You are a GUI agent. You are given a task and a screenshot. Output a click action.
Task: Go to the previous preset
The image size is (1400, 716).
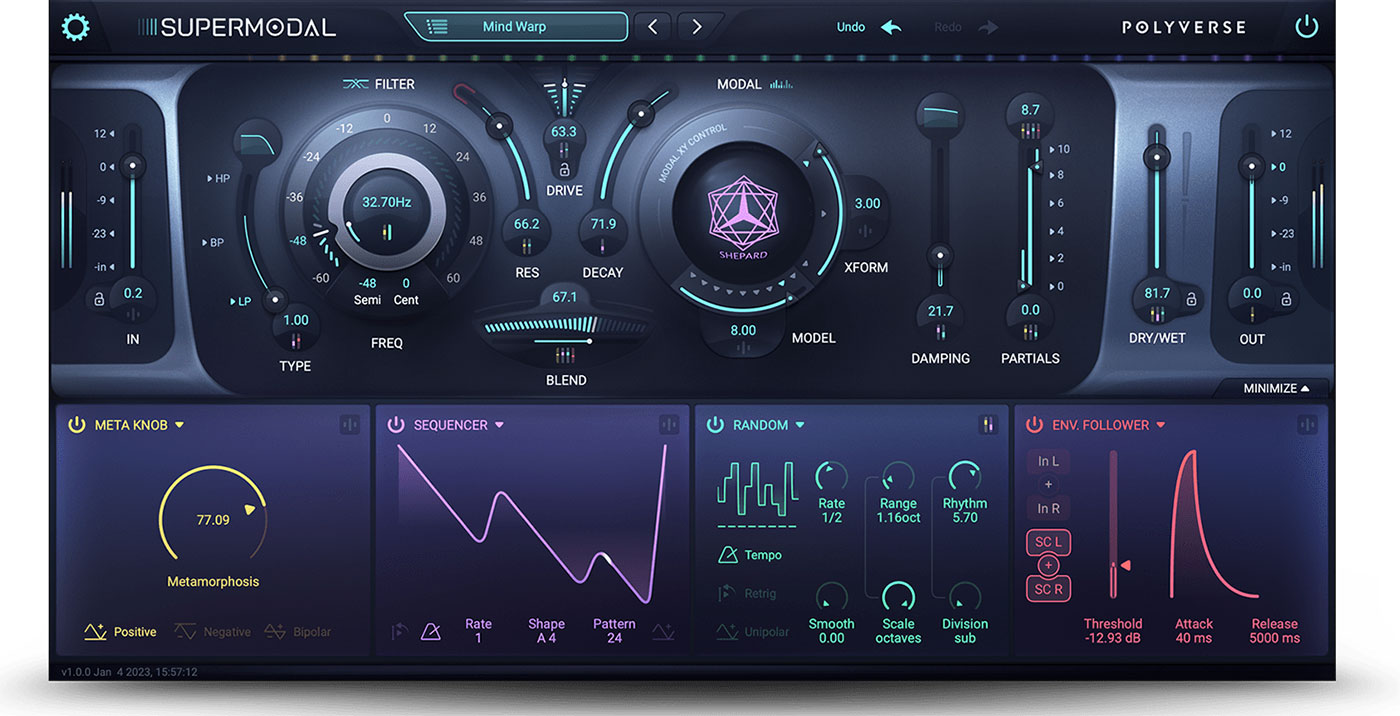coord(653,27)
